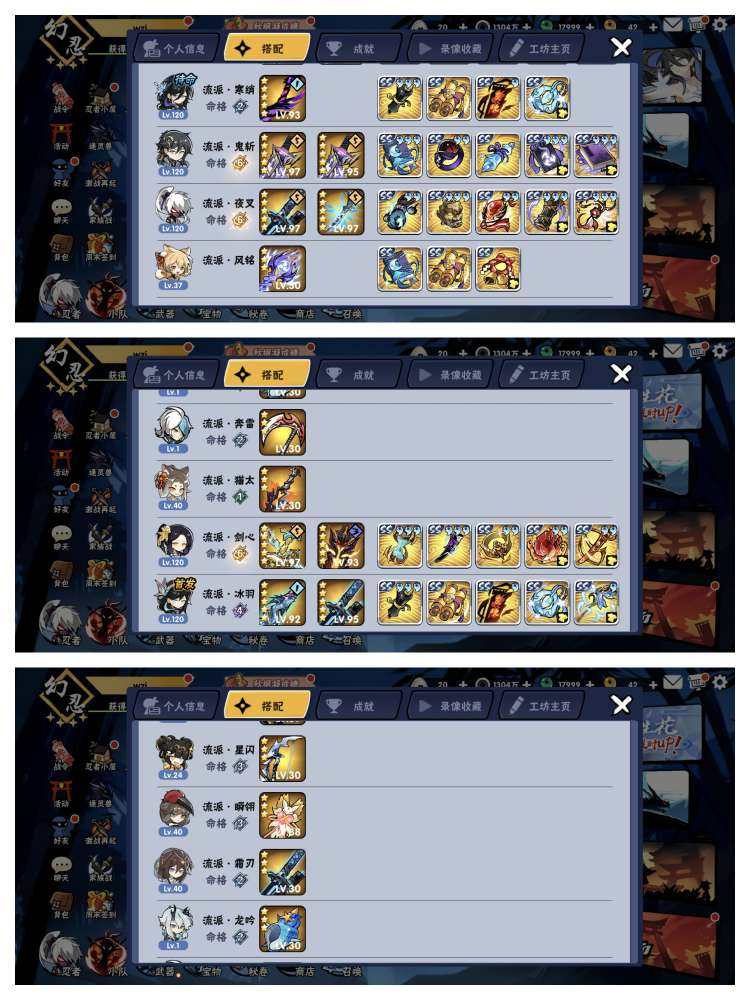Select the 风铭 purple lightning weapon LV.30
The height and width of the screenshot is (1000, 750).
tap(283, 268)
